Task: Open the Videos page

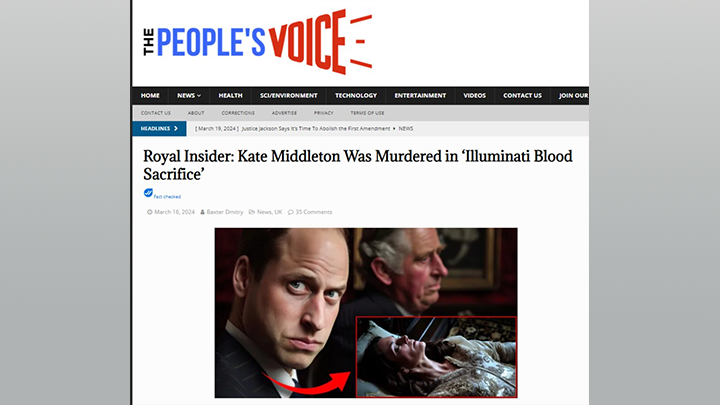Action: [x=474, y=96]
